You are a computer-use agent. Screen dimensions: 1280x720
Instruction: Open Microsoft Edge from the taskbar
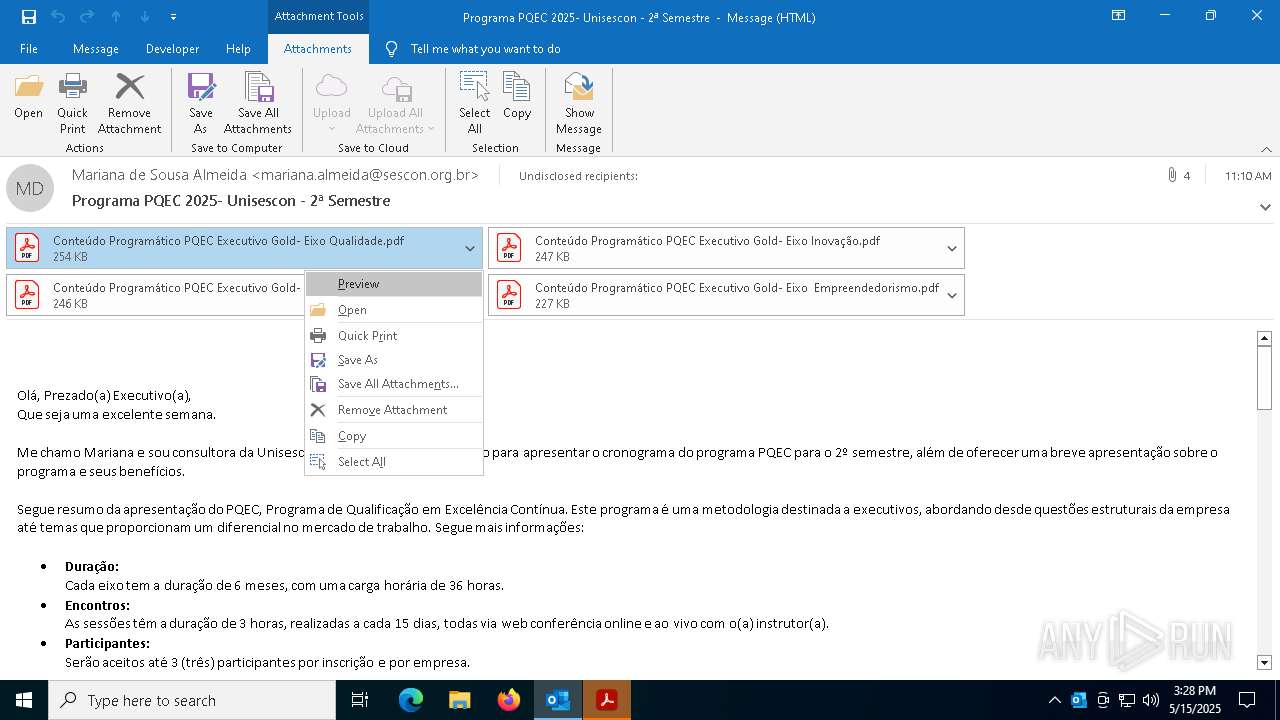411,700
